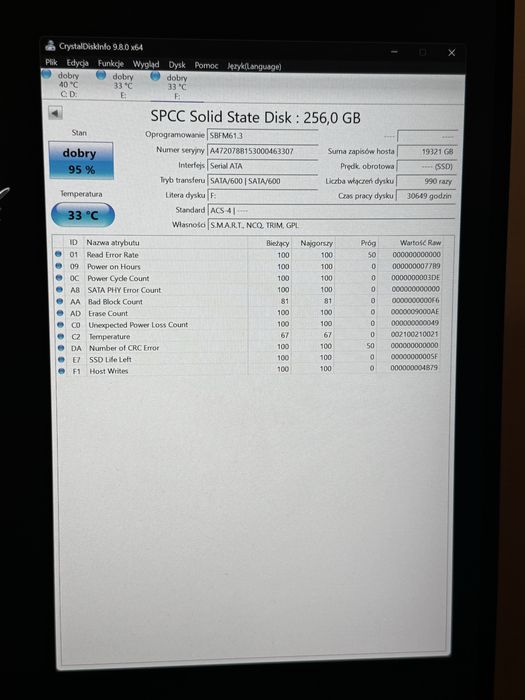Click the CrystalDiskInfo title bar icon

(50, 46)
